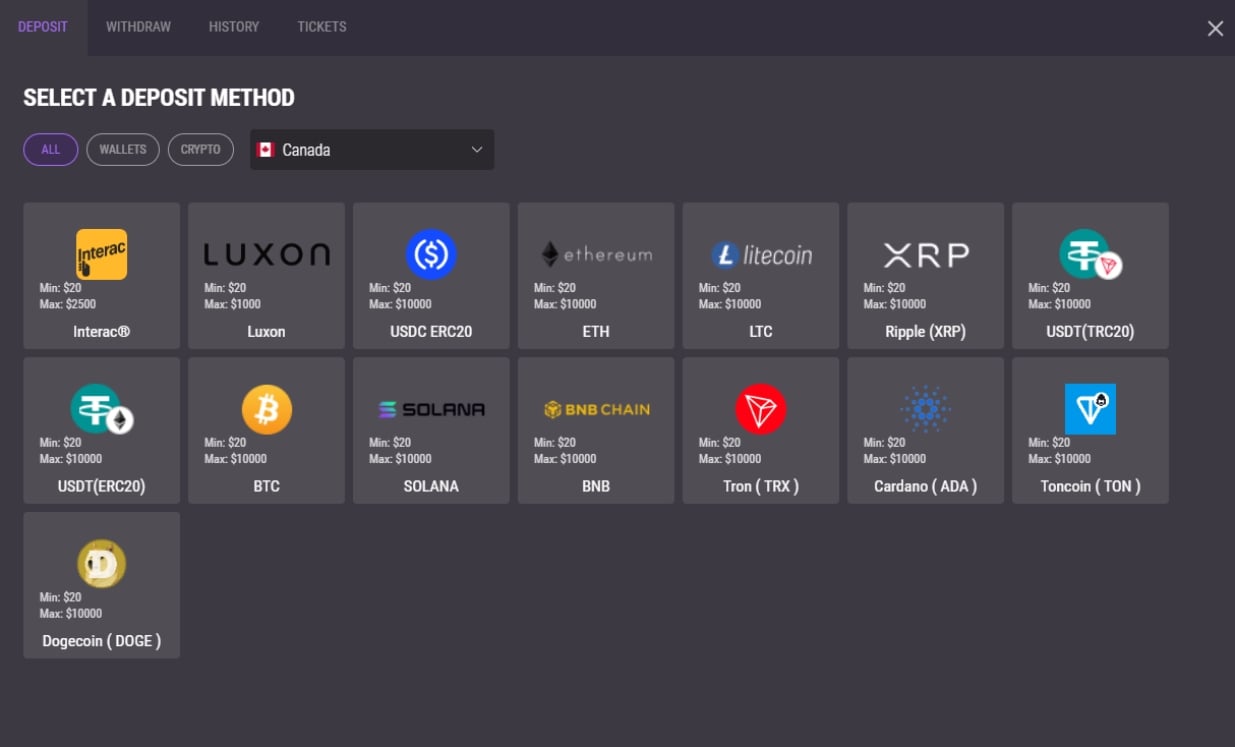This screenshot has height=747, width=1235.
Task: Click the Tron ( TRX ) label
Action: pyautogui.click(x=761, y=486)
